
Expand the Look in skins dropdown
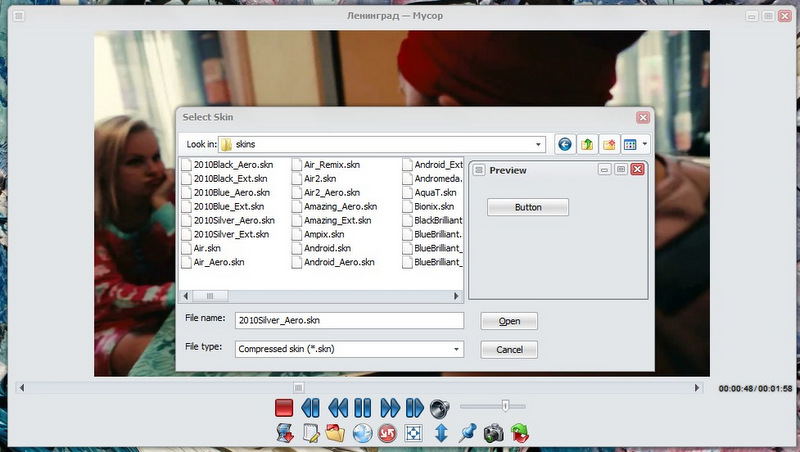pos(538,144)
